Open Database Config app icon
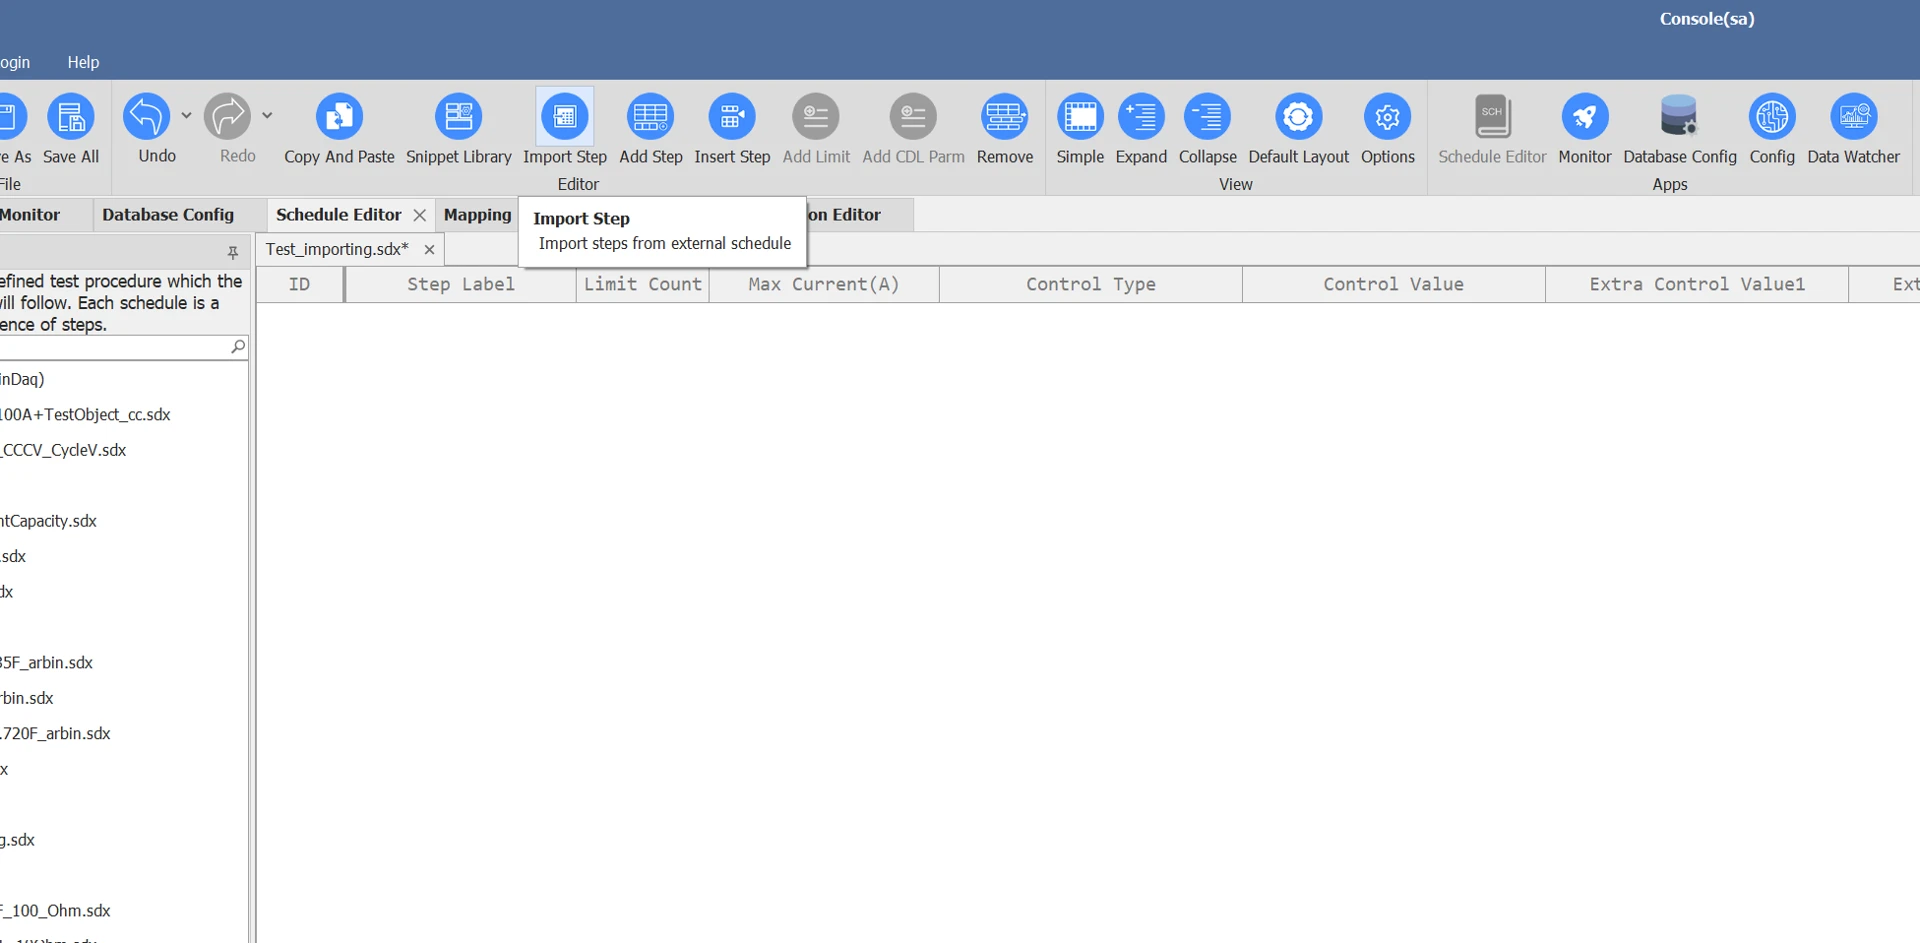Viewport: 1920px width, 943px height. click(1679, 116)
